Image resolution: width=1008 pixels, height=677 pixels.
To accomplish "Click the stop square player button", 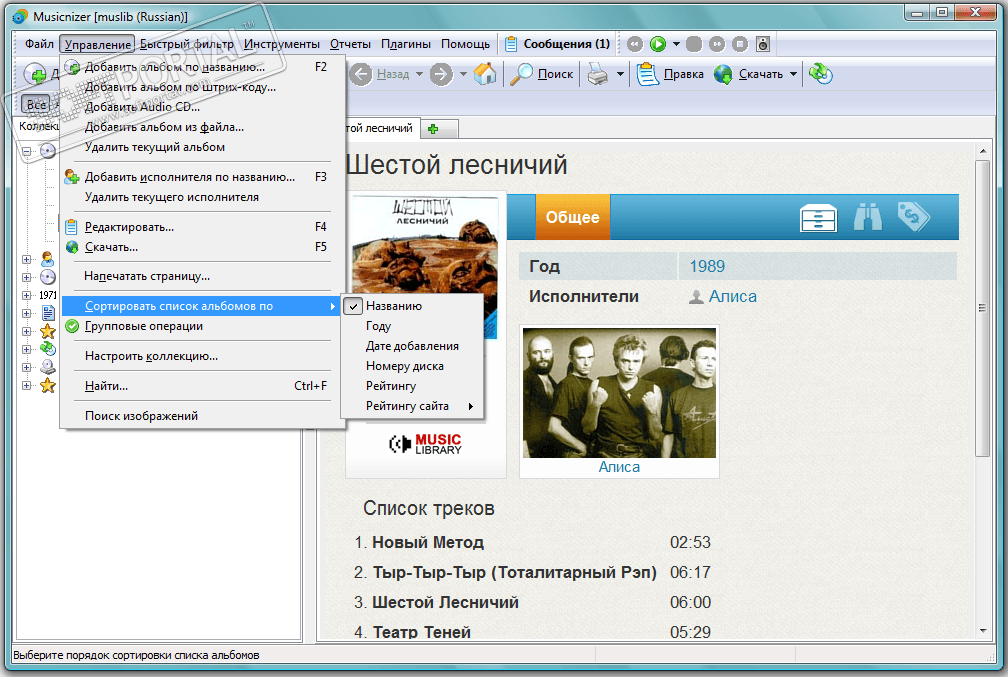I will tap(740, 44).
